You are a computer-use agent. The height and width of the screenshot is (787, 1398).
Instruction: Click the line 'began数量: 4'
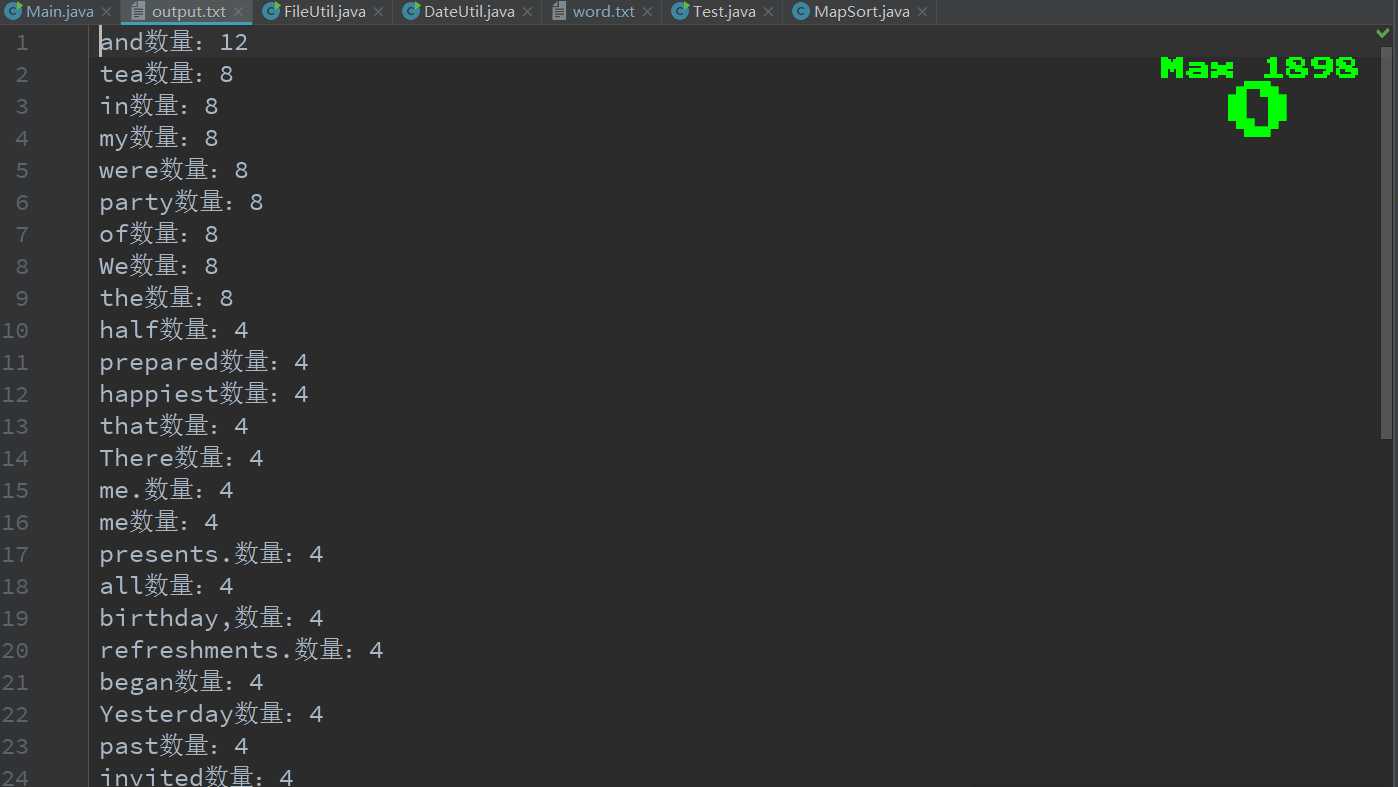click(181, 682)
